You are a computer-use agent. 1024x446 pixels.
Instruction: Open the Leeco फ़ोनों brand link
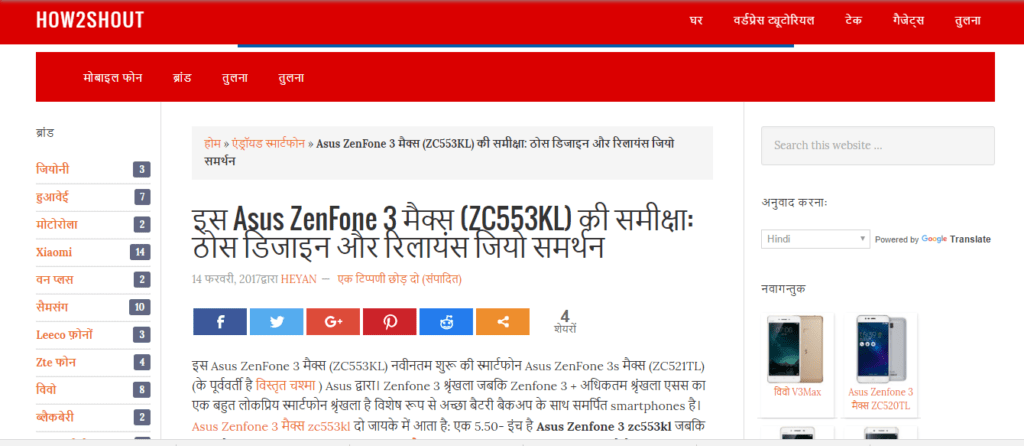click(x=65, y=334)
